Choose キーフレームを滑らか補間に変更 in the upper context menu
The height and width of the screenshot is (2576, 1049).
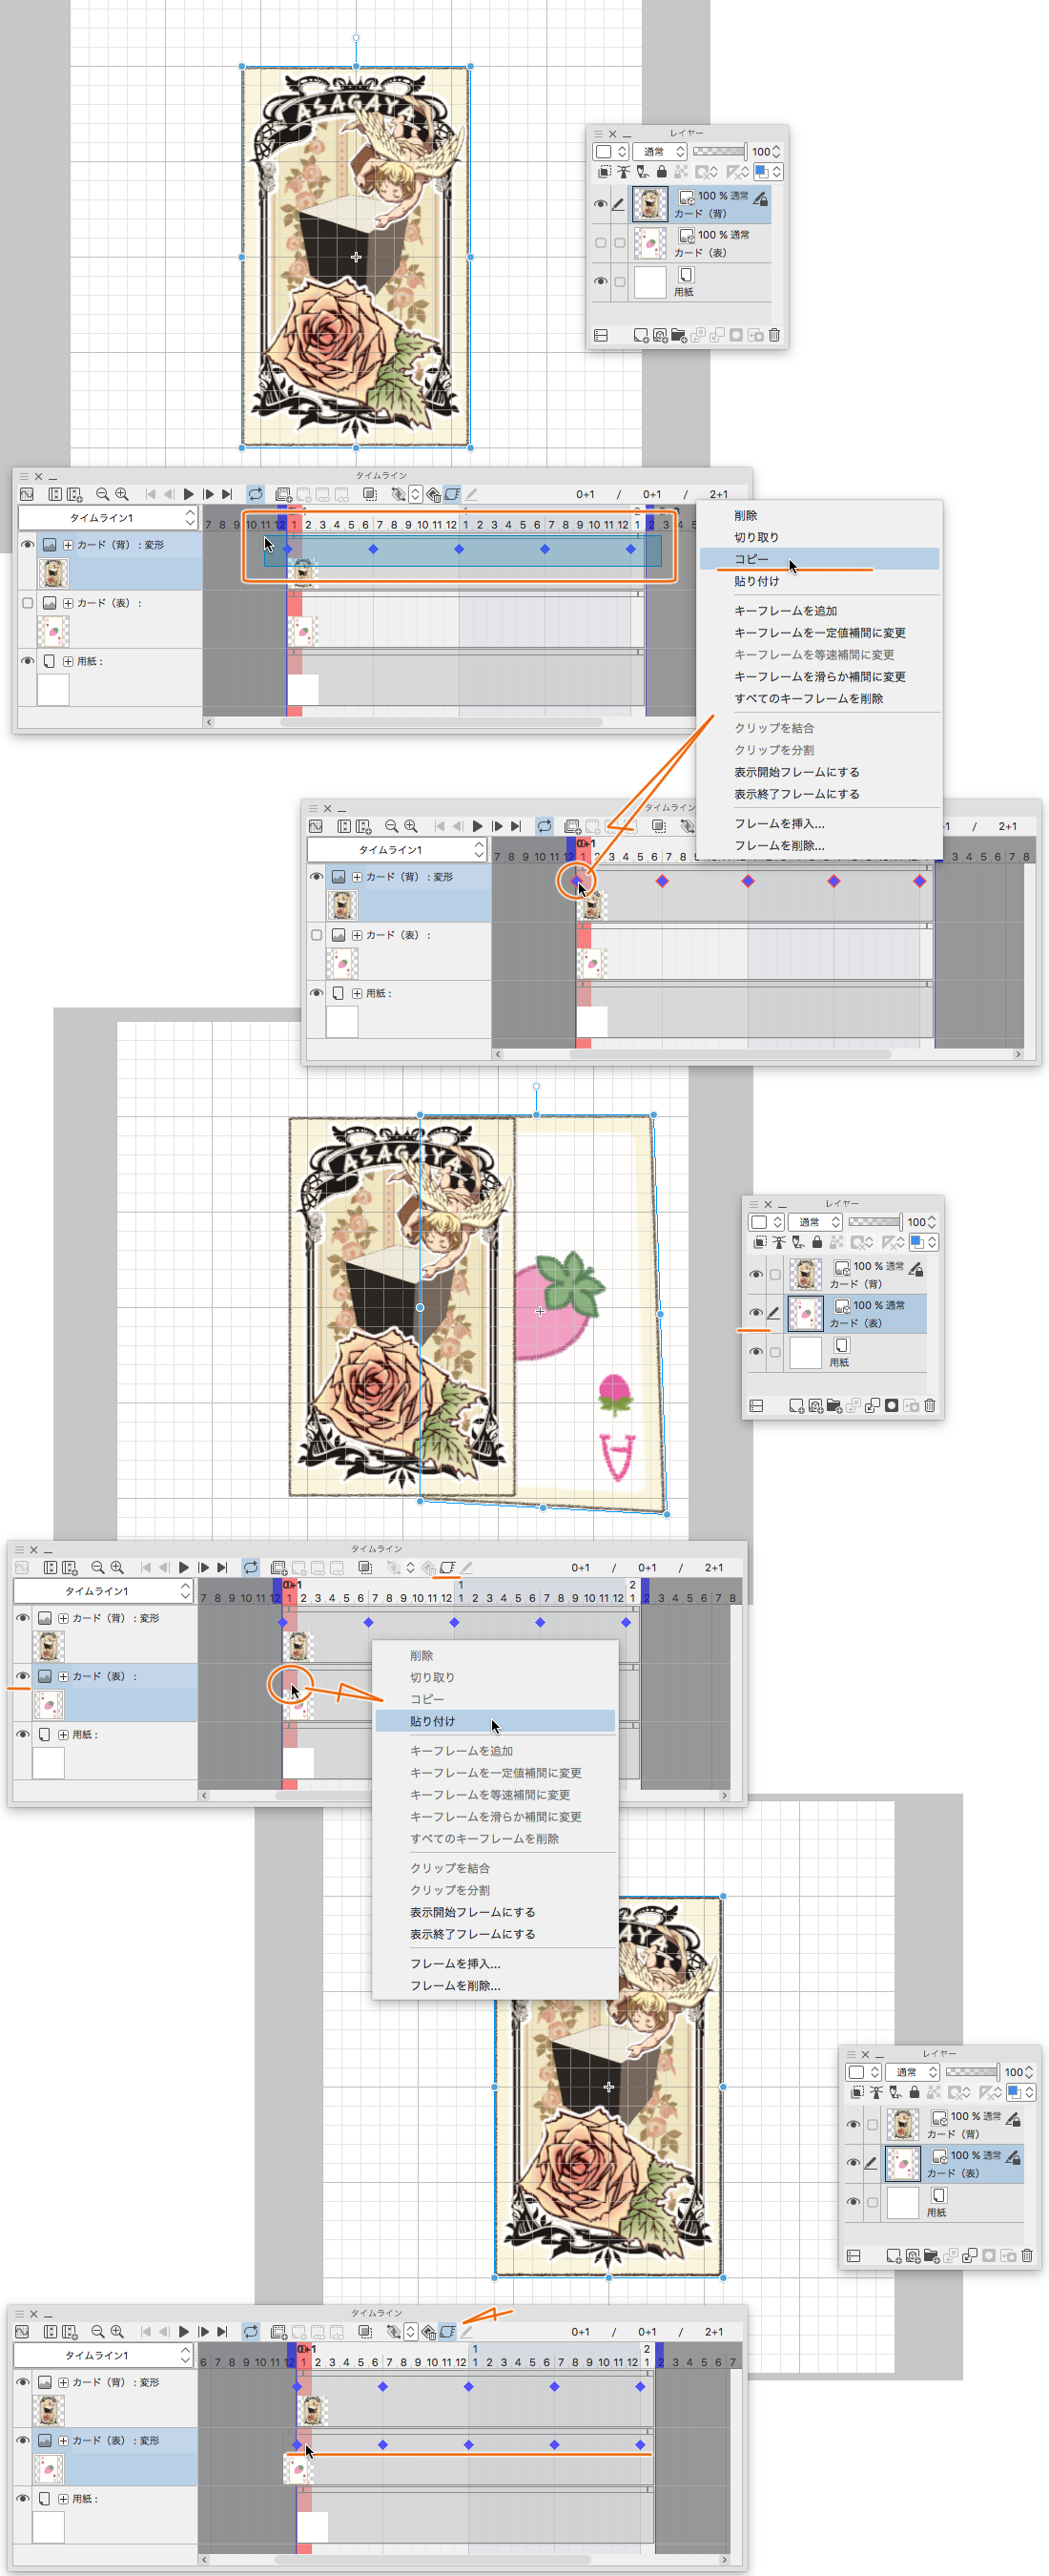[819, 677]
